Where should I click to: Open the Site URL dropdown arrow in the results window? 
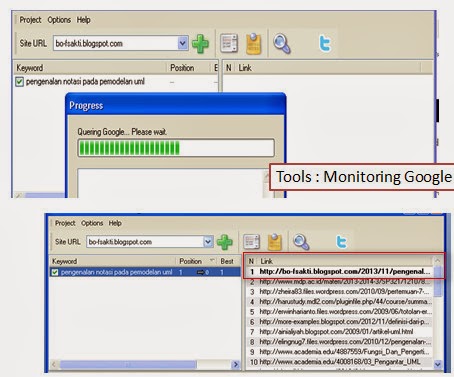click(208, 242)
